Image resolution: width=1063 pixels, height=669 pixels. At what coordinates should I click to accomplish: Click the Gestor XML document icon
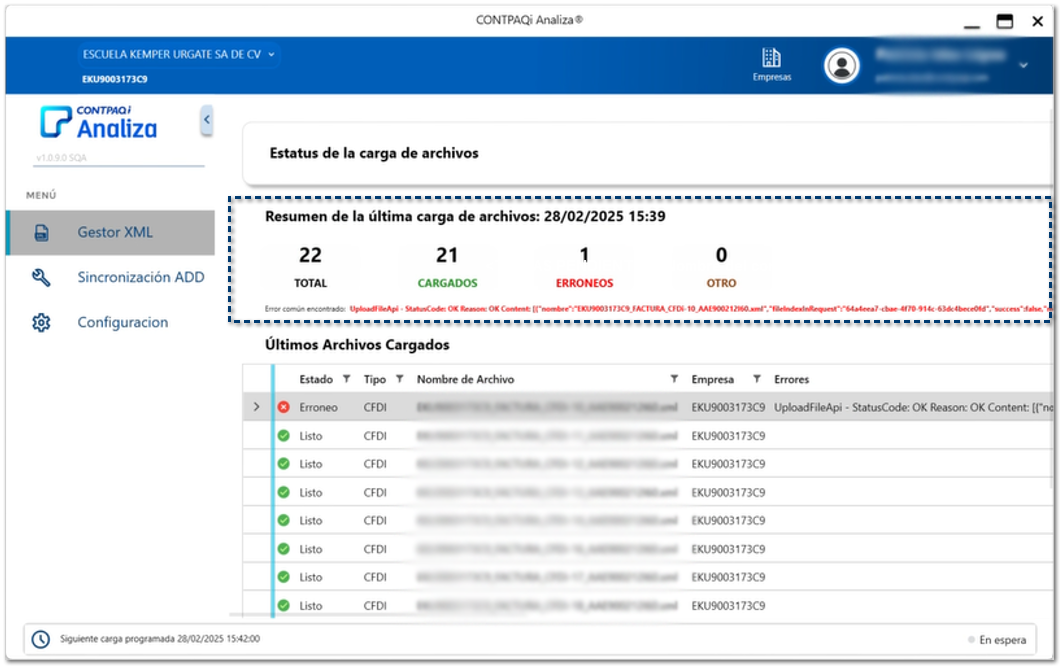pyautogui.click(x=42, y=233)
